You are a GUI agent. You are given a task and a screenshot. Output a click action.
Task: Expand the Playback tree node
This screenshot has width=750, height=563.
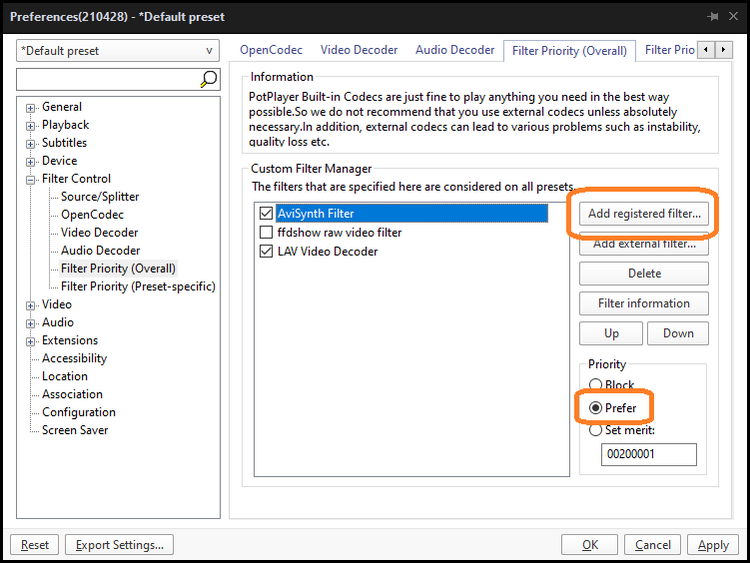coord(31,126)
